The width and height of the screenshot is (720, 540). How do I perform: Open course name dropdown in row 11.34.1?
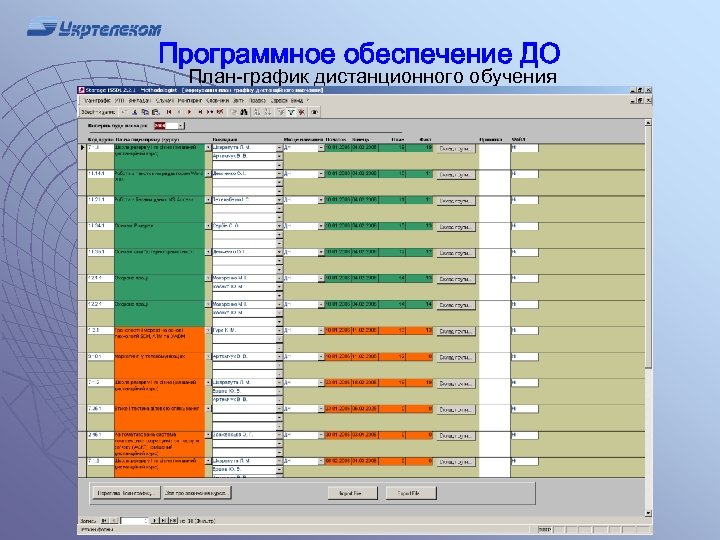pyautogui.click(x=208, y=226)
